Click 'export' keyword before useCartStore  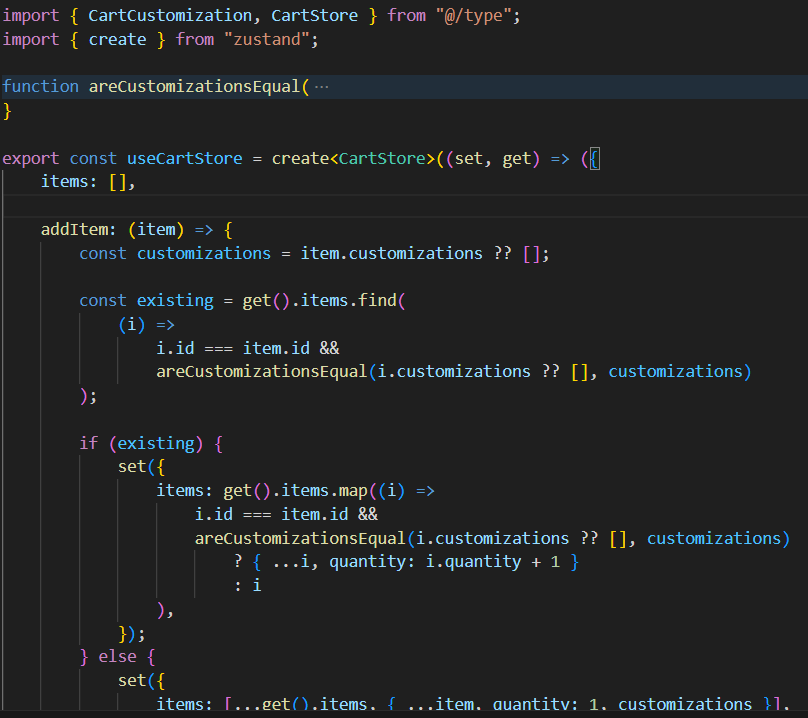click(30, 158)
